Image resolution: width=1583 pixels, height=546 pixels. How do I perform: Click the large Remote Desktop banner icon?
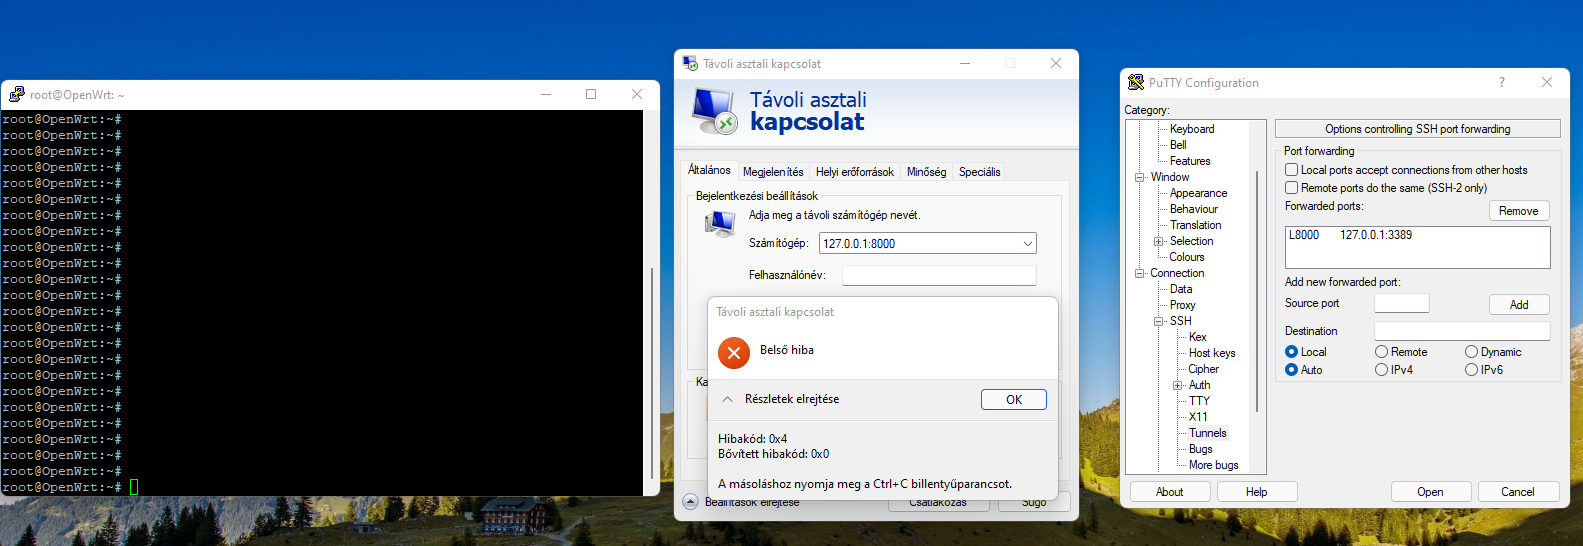click(x=714, y=111)
